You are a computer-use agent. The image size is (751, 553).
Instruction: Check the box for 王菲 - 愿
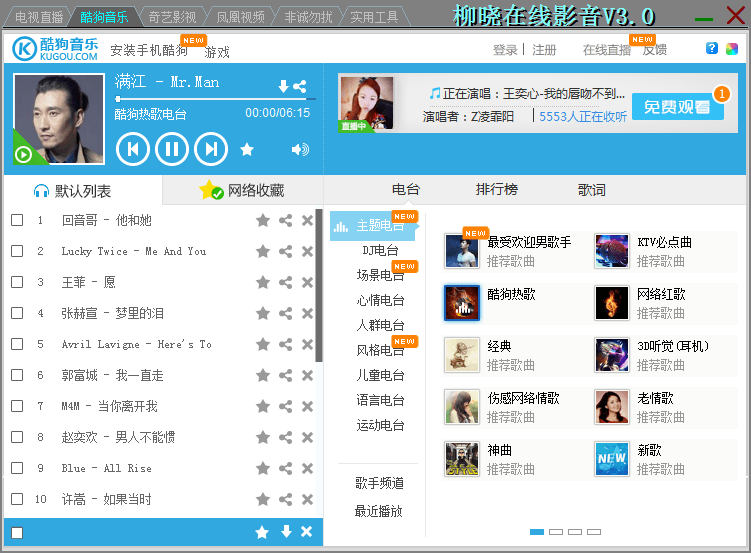(x=17, y=282)
